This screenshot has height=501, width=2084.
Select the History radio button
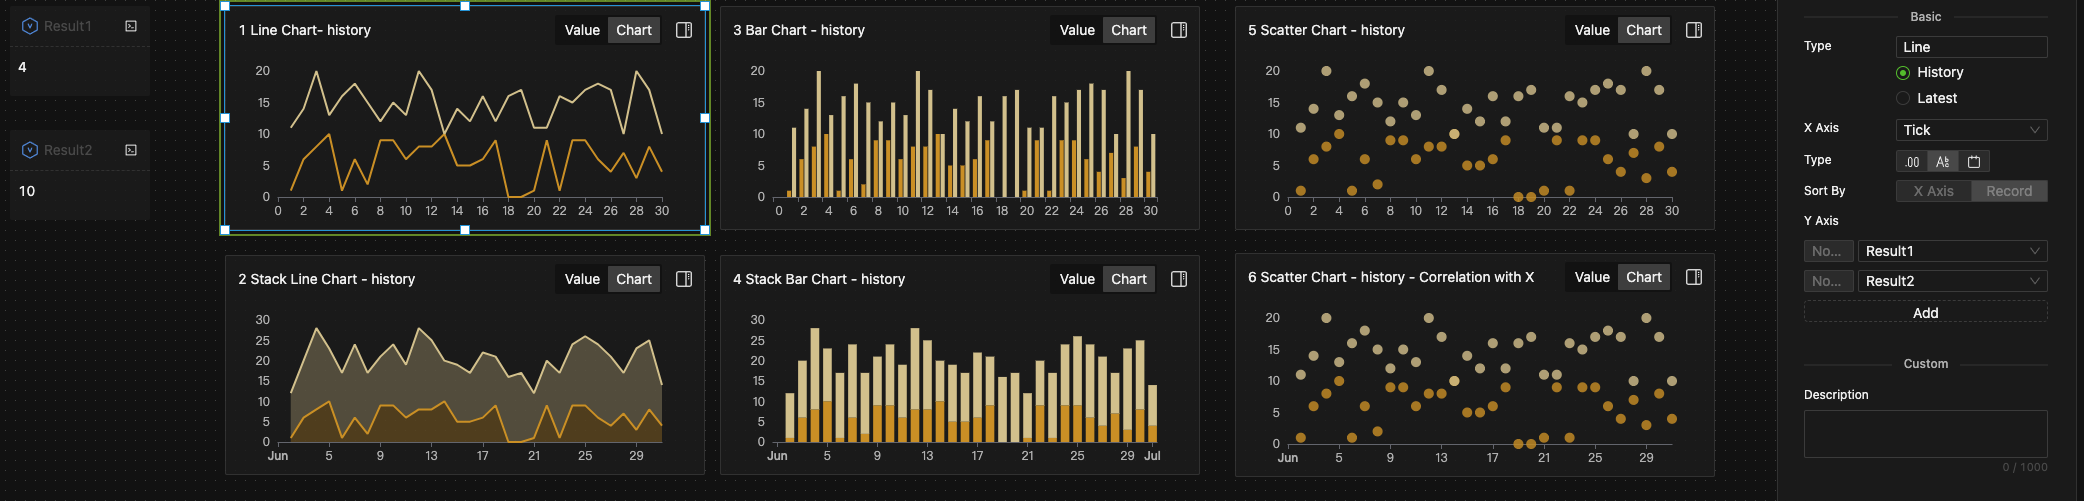tap(1903, 72)
